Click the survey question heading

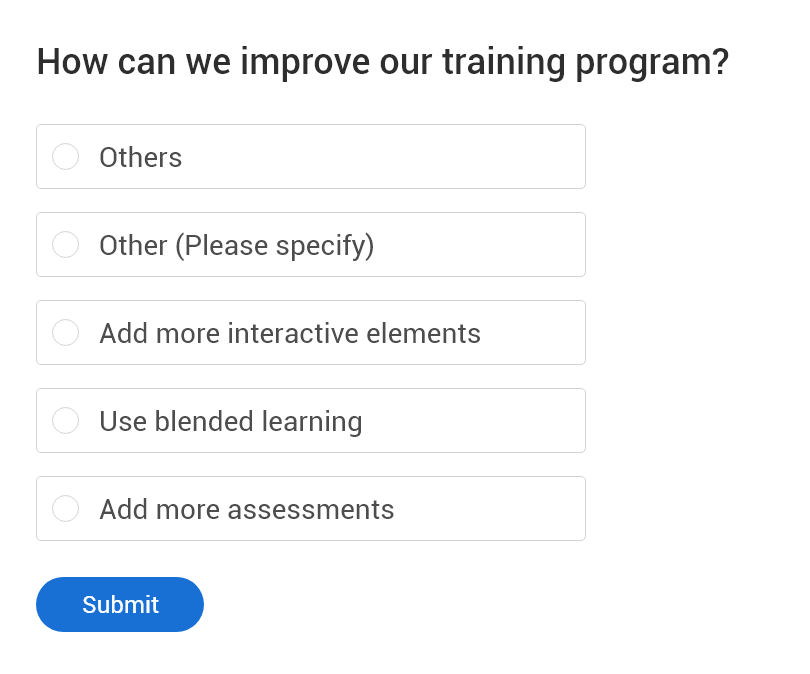pyautogui.click(x=382, y=62)
